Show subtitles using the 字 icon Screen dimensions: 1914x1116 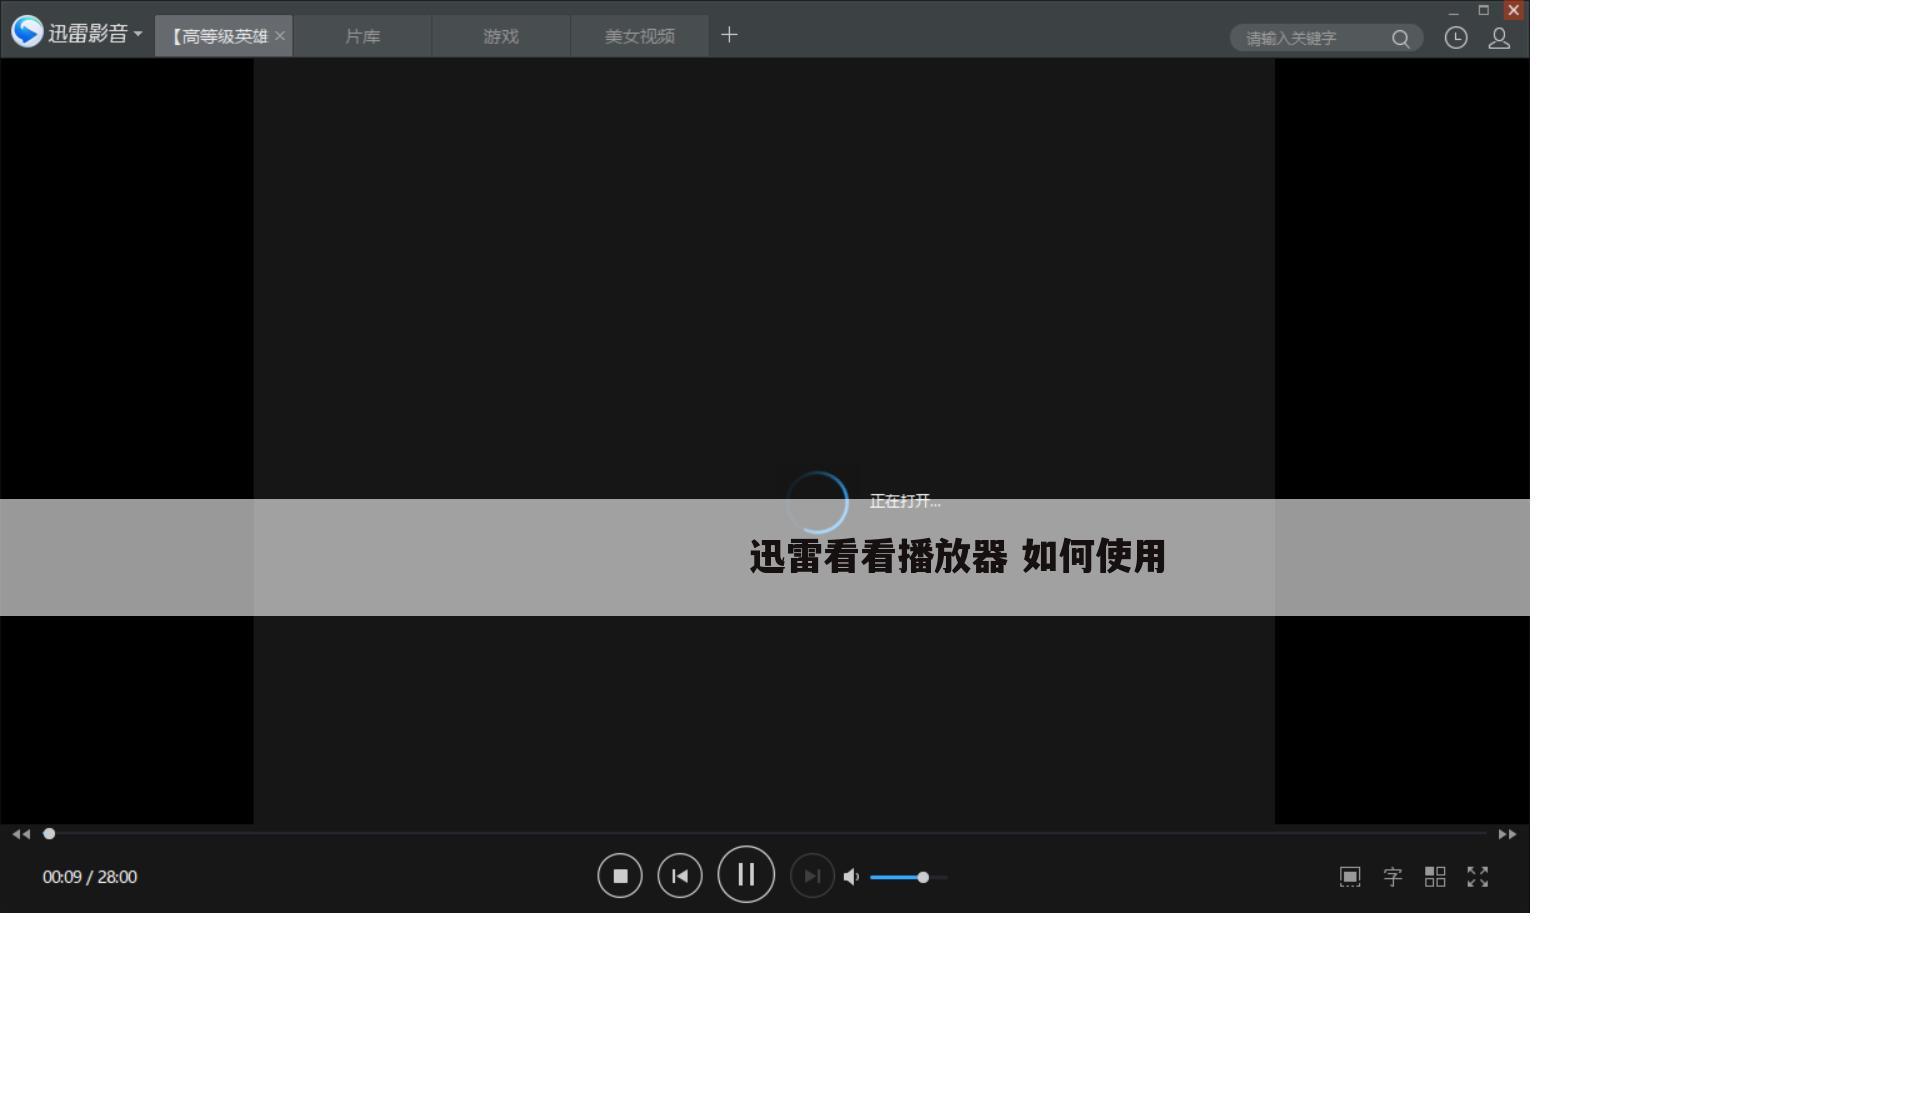coord(1392,877)
